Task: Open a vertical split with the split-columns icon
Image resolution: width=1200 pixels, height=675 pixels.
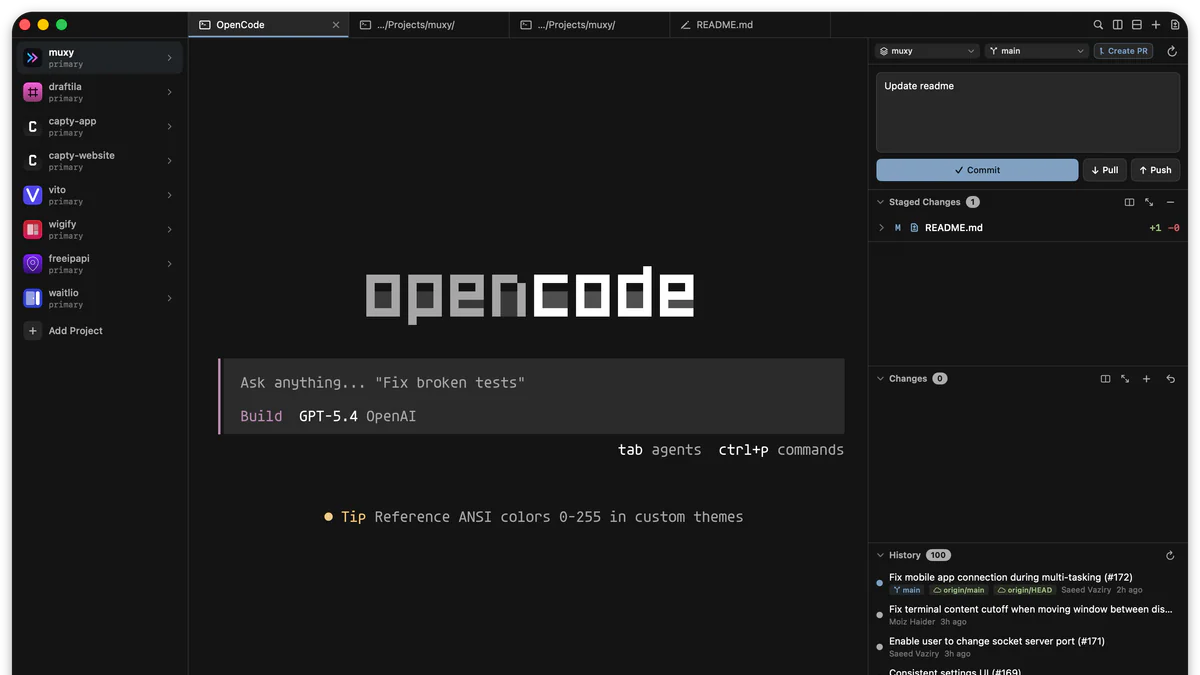Action: [1118, 24]
